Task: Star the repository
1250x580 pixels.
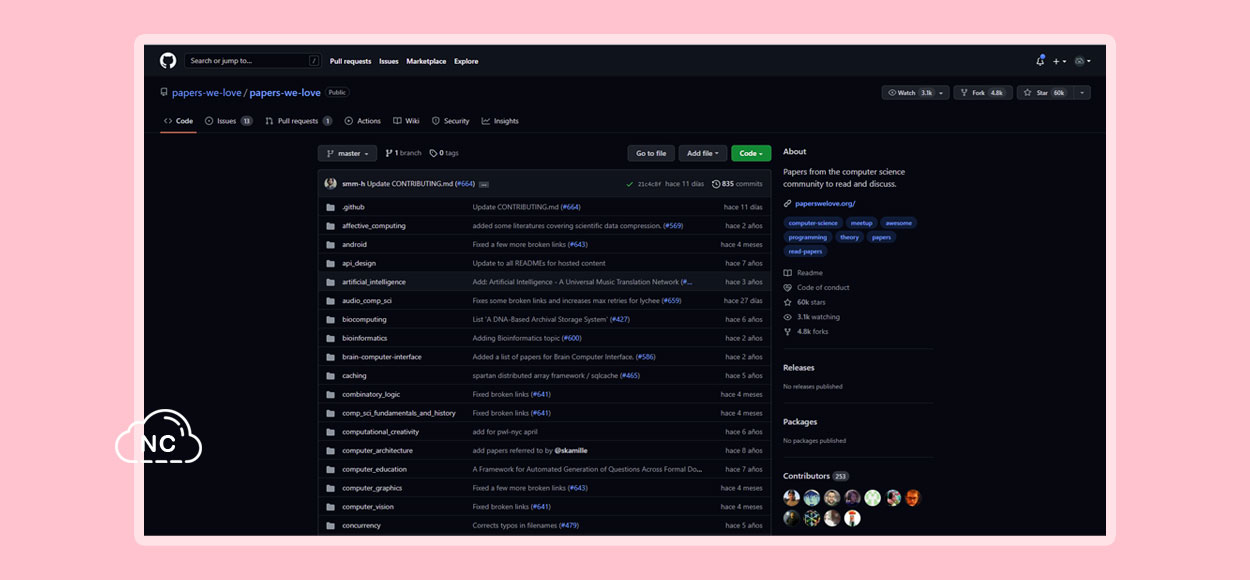Action: click(1046, 93)
